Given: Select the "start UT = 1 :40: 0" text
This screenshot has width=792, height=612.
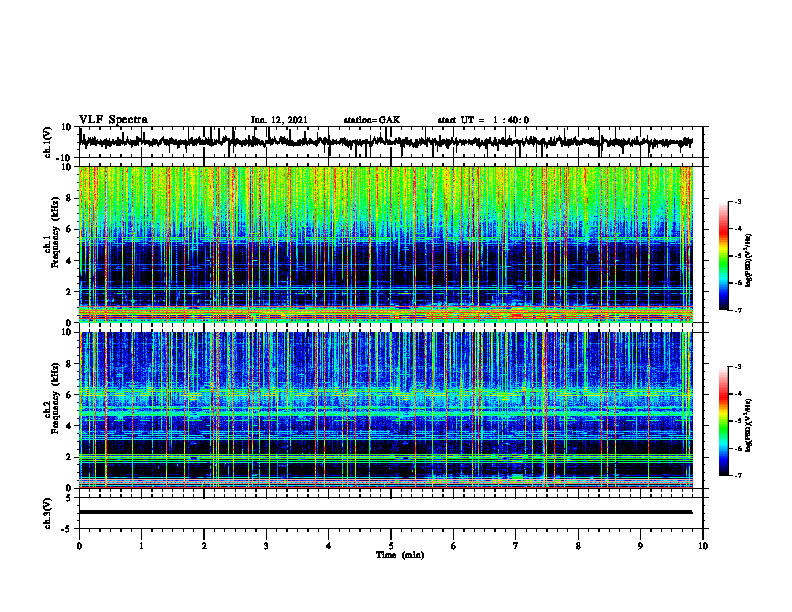Looking at the screenshot, I should 483,120.
